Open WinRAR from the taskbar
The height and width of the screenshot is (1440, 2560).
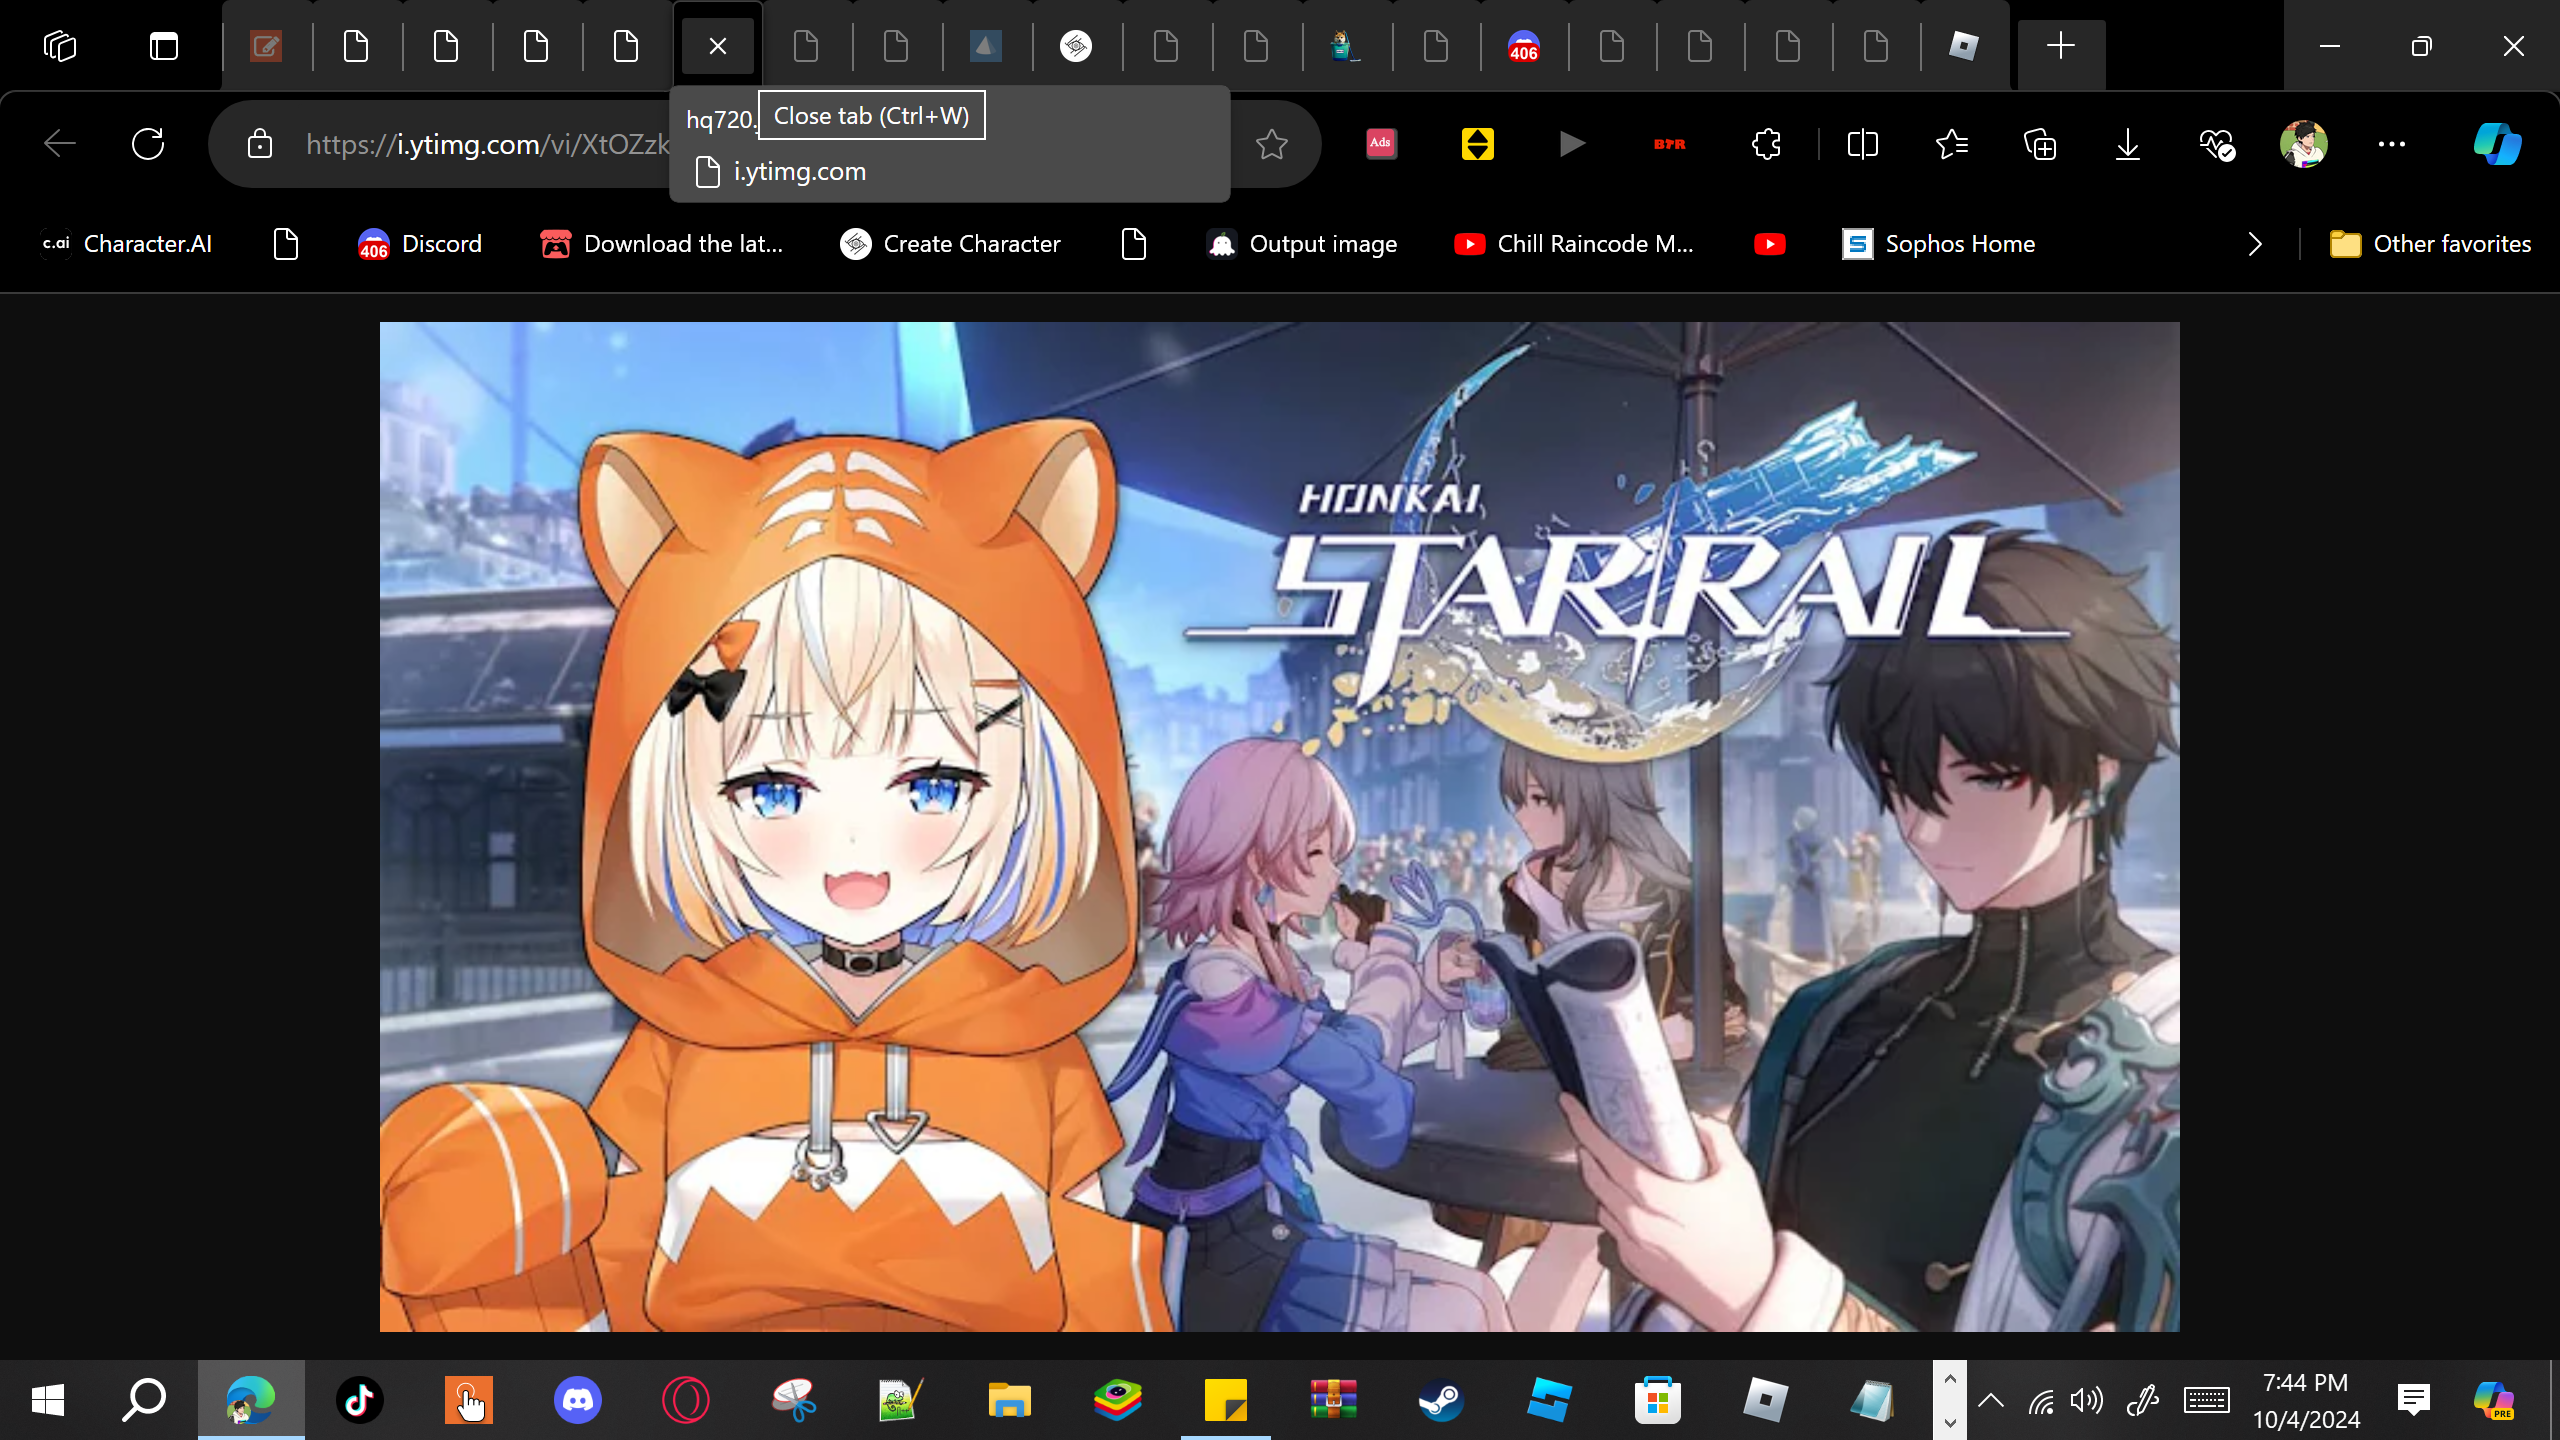pyautogui.click(x=1333, y=1400)
